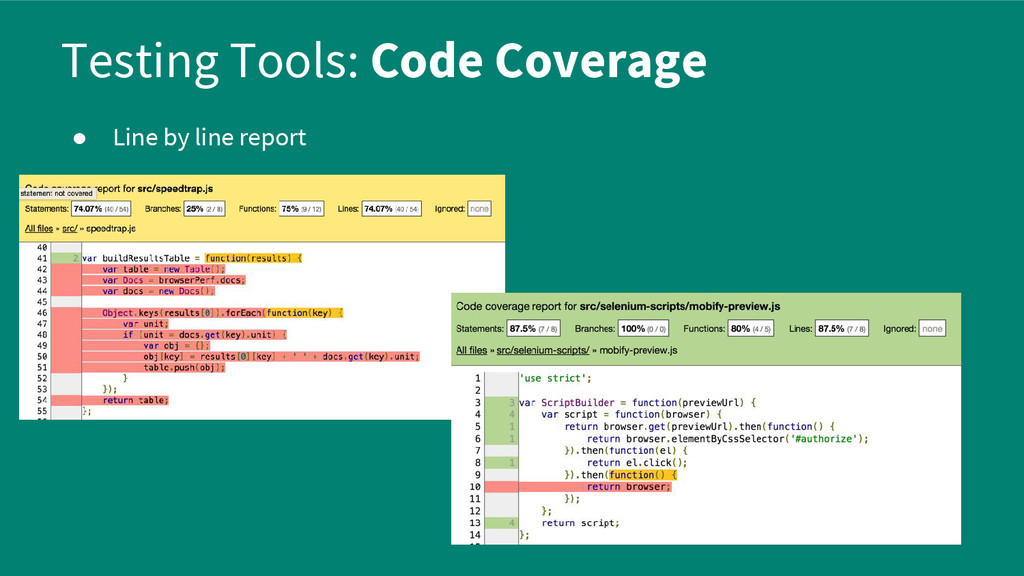Click the uncovered 'return browser;' line

tap(628, 487)
